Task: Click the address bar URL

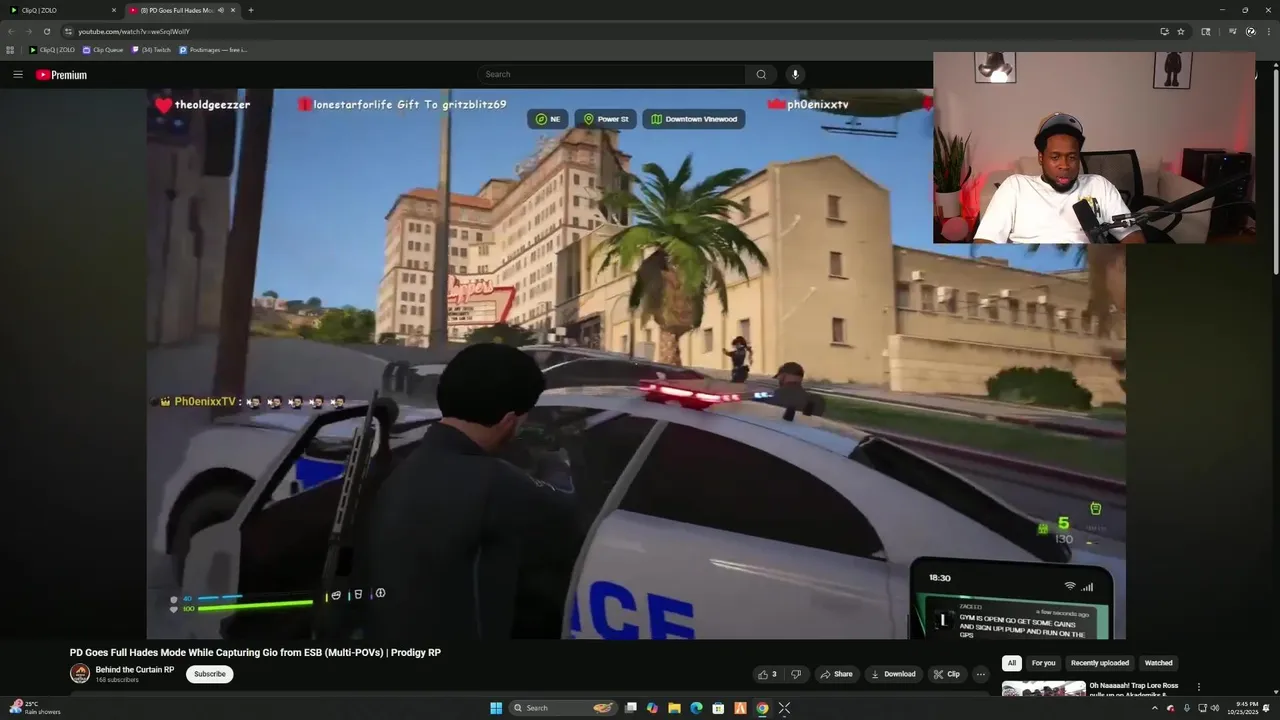Action: click(134, 31)
